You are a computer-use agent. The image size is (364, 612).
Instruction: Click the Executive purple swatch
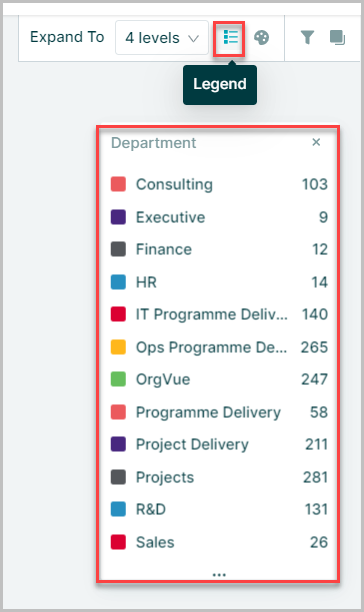coord(118,217)
